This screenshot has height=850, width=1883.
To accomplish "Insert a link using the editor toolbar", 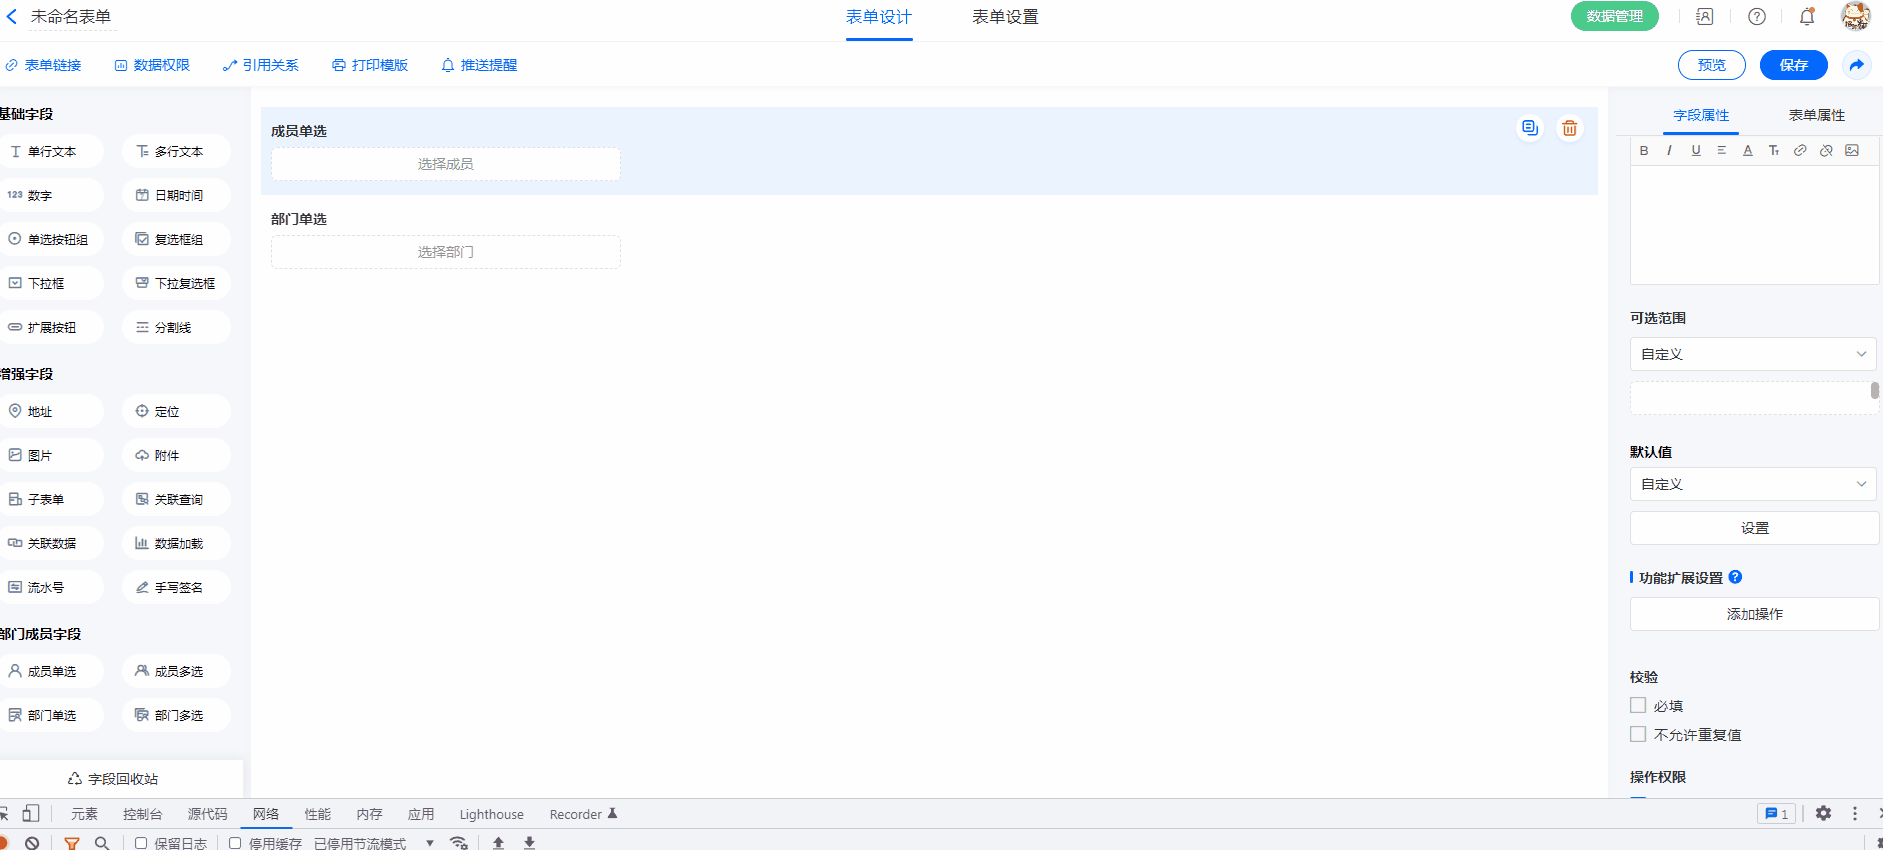I will [1800, 151].
